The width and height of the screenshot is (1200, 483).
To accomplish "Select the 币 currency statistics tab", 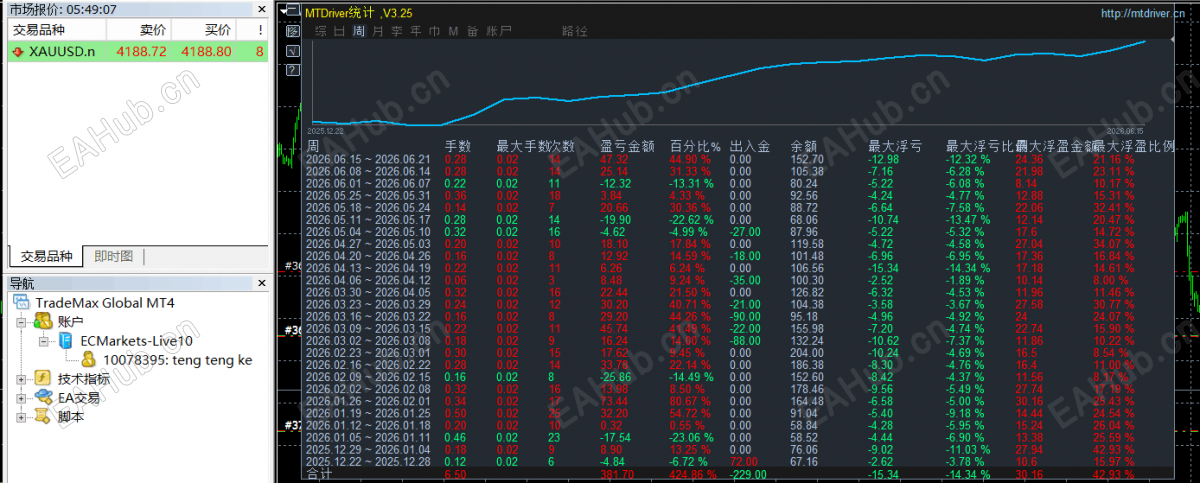I will (x=434, y=31).
